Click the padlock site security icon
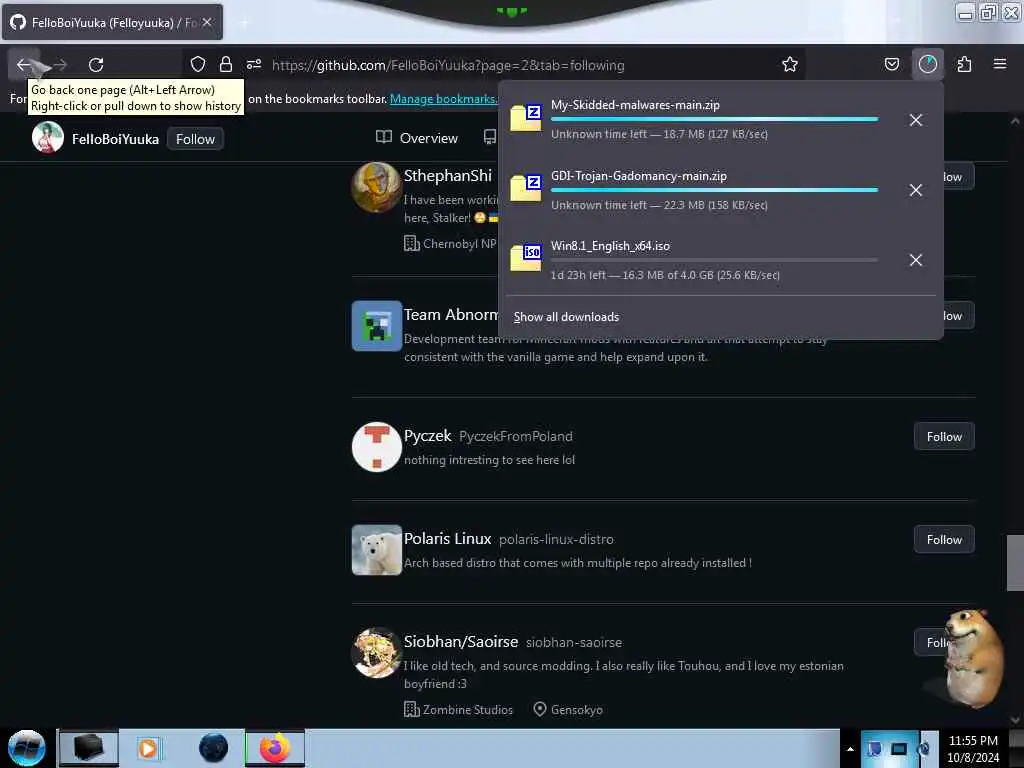This screenshot has width=1024, height=768. (226, 64)
